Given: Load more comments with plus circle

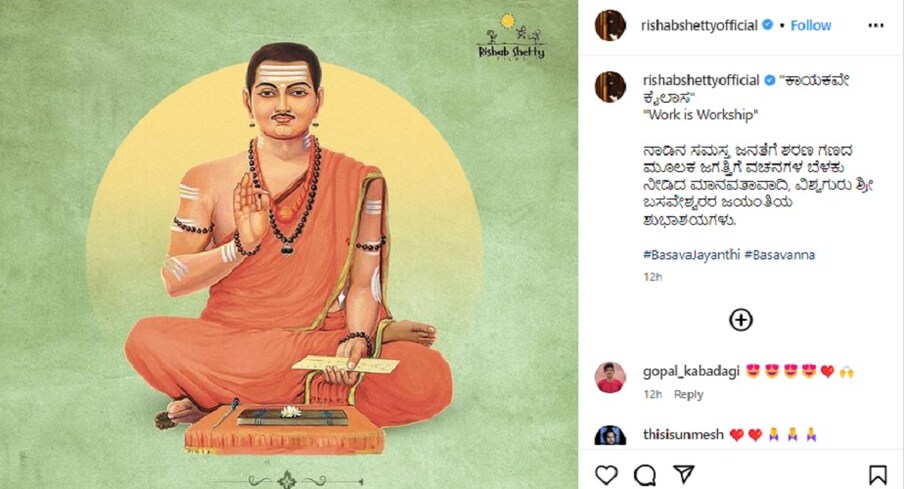Looking at the screenshot, I should [x=741, y=319].
